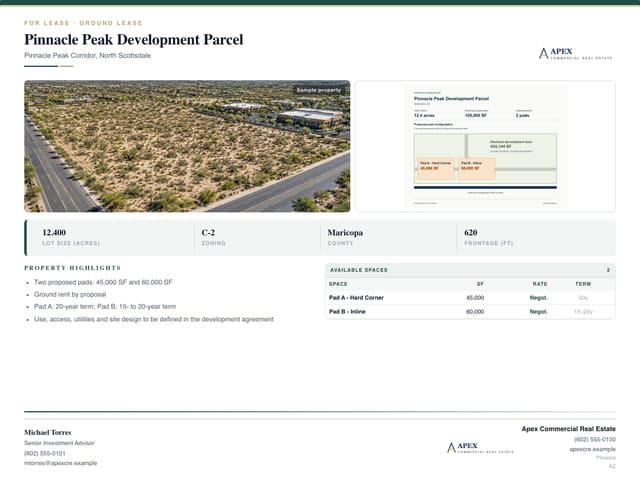Select the 'Pinnacle Peak Development Parcel' main title
This screenshot has width=640, height=495.
(133, 40)
